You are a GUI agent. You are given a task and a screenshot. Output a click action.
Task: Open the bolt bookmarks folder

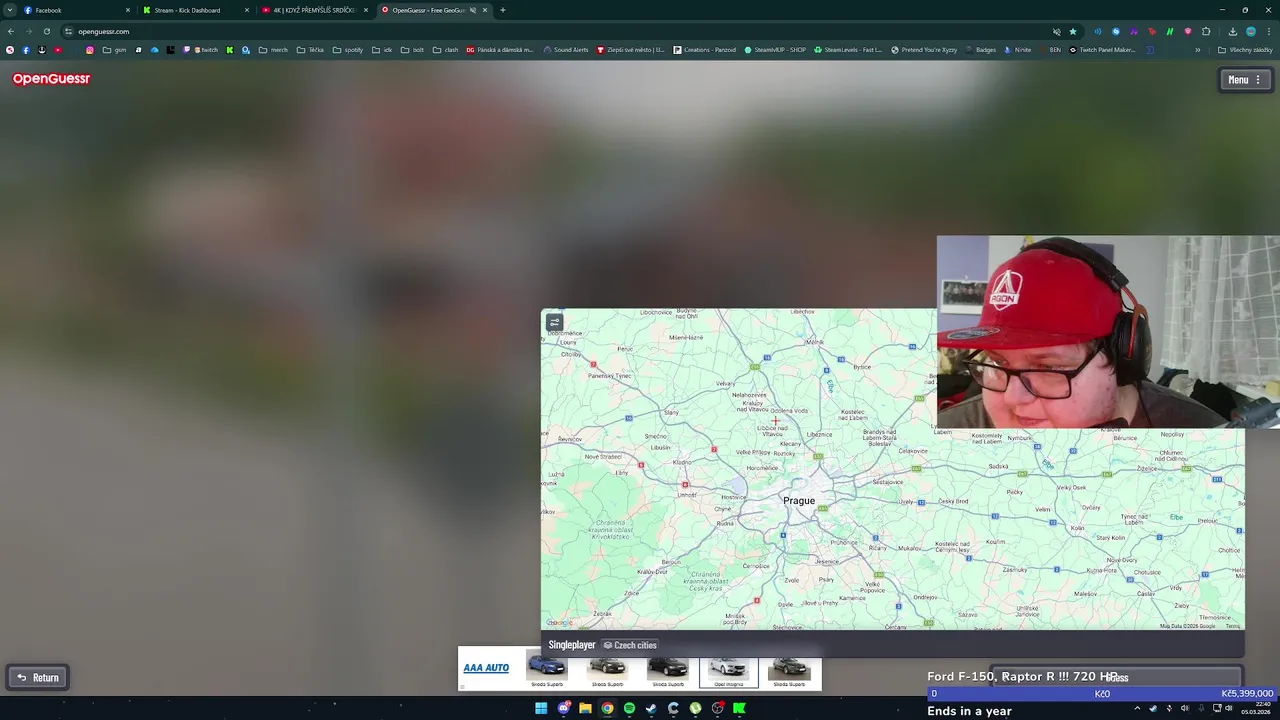(x=412, y=50)
